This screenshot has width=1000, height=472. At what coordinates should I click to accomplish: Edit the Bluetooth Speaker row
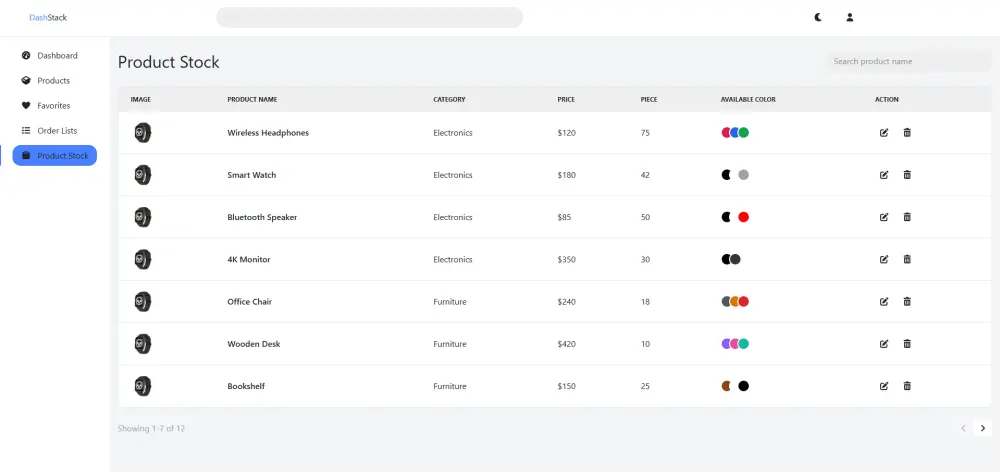tap(884, 217)
